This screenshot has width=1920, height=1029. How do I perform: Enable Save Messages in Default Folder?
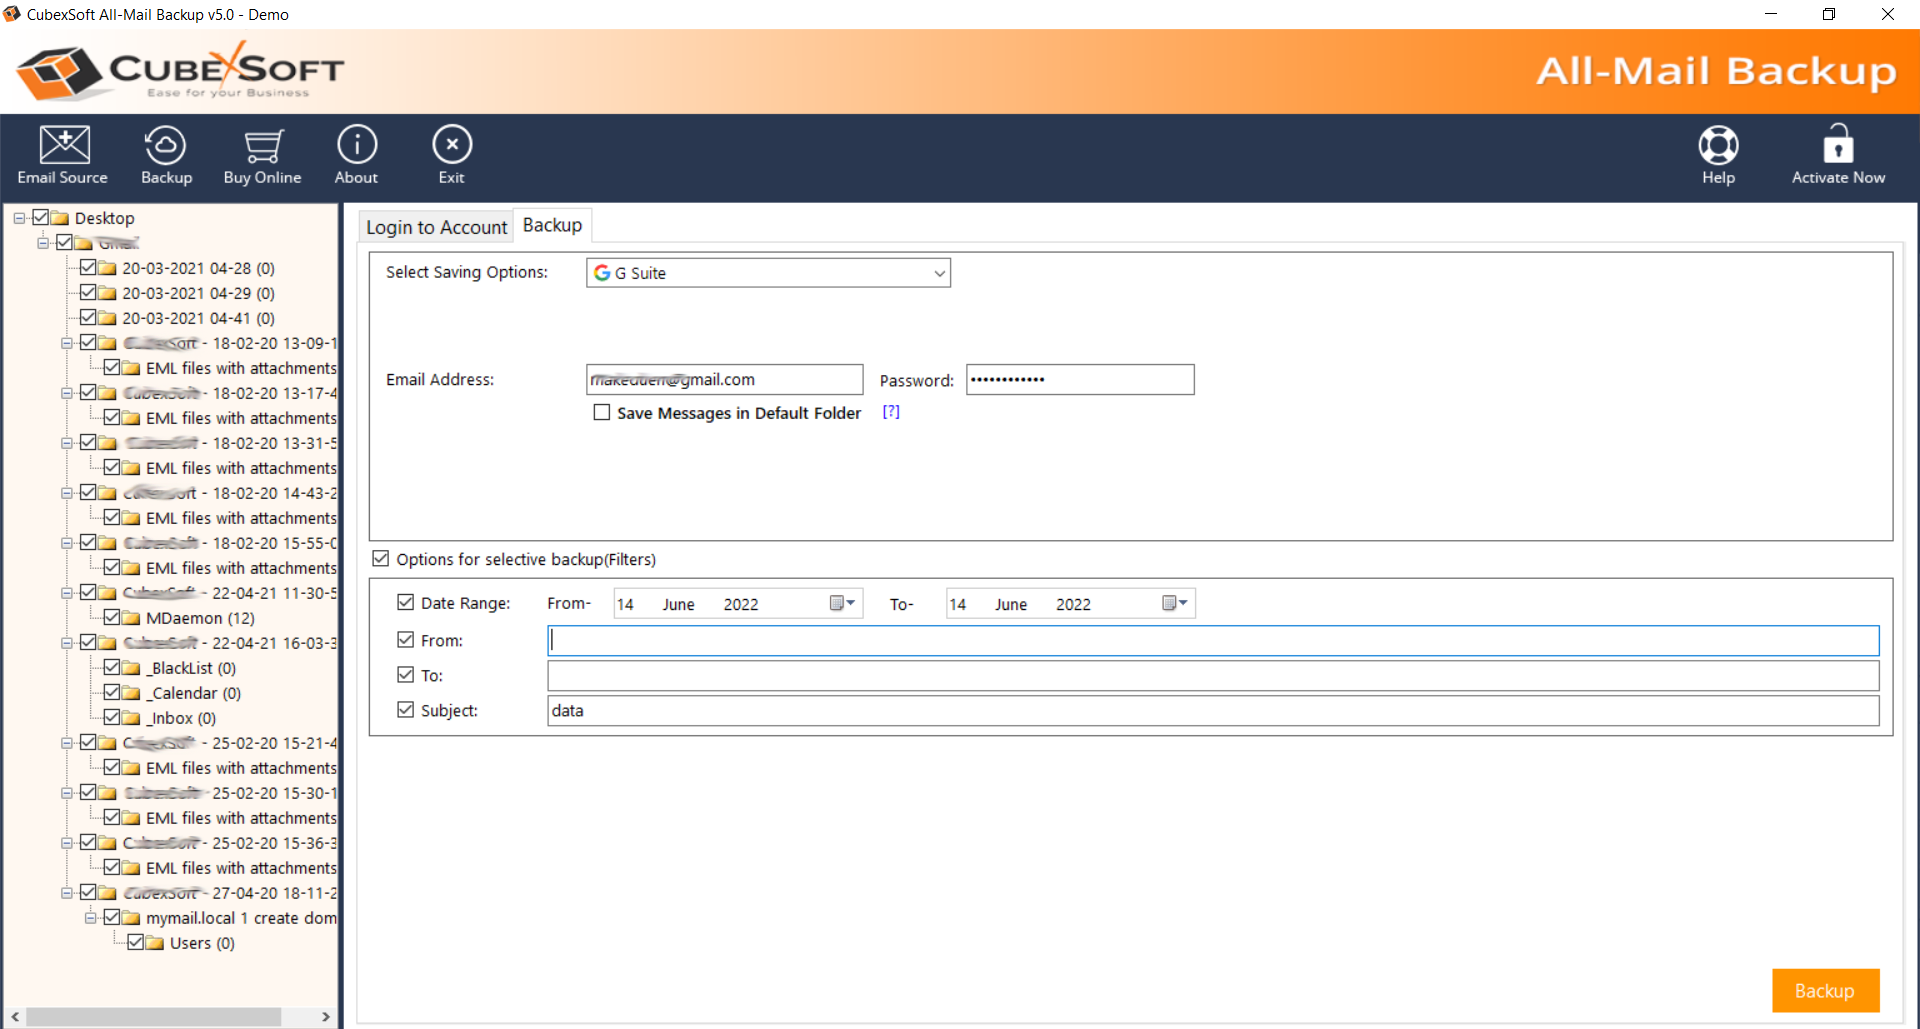point(601,412)
